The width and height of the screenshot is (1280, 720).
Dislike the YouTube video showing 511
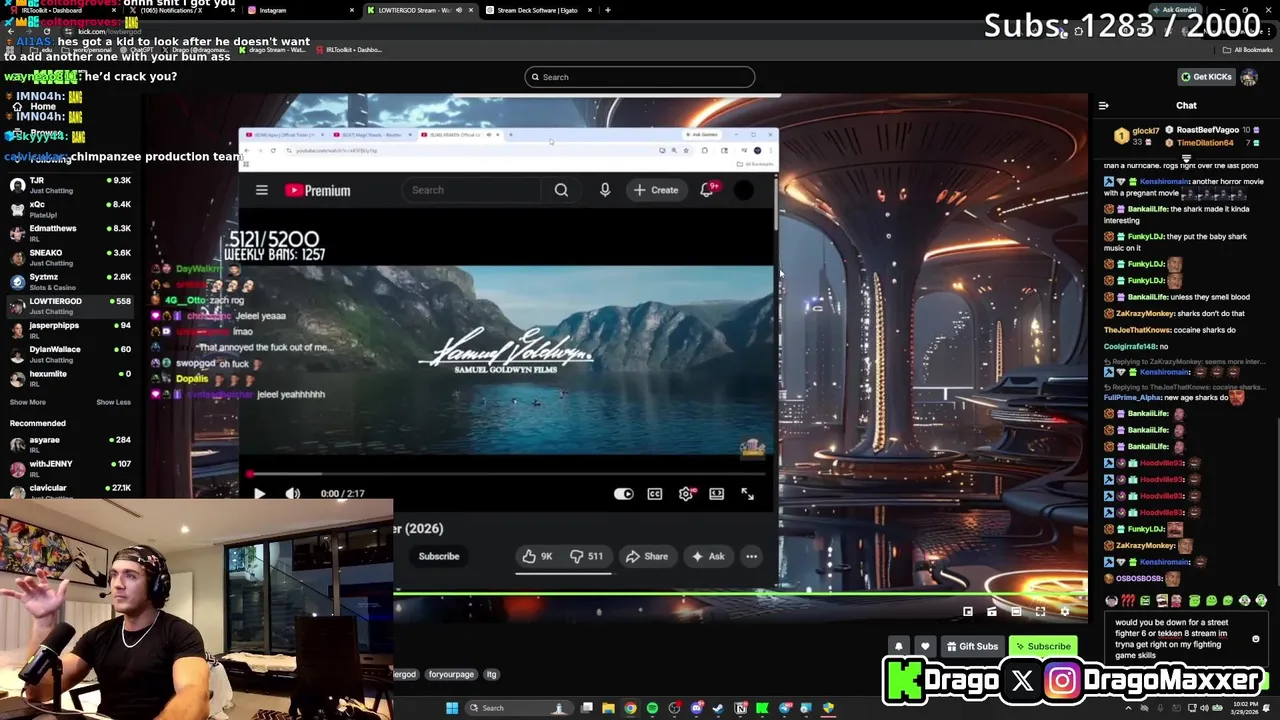[587, 556]
